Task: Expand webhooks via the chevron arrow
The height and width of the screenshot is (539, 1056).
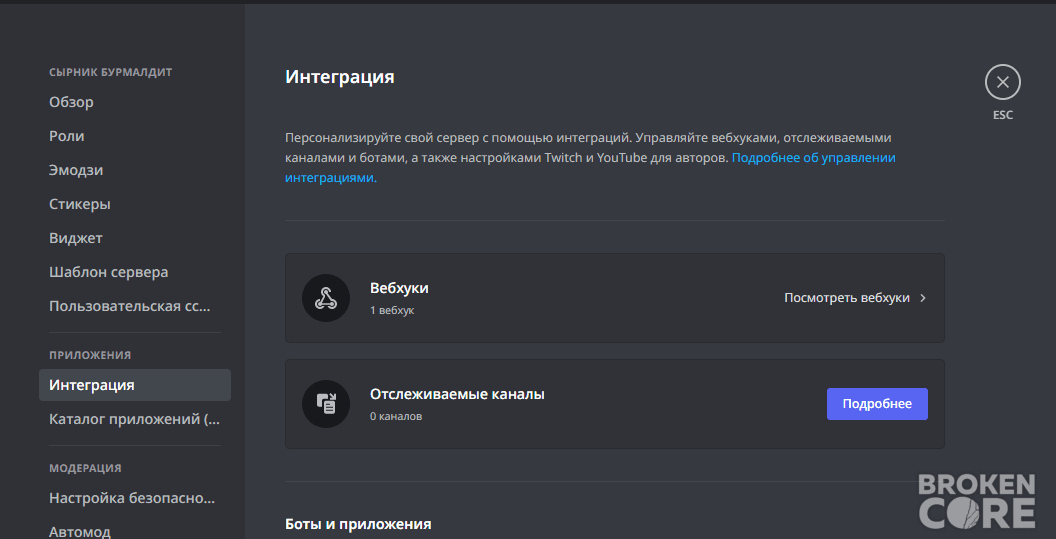Action: pyautogui.click(x=923, y=298)
